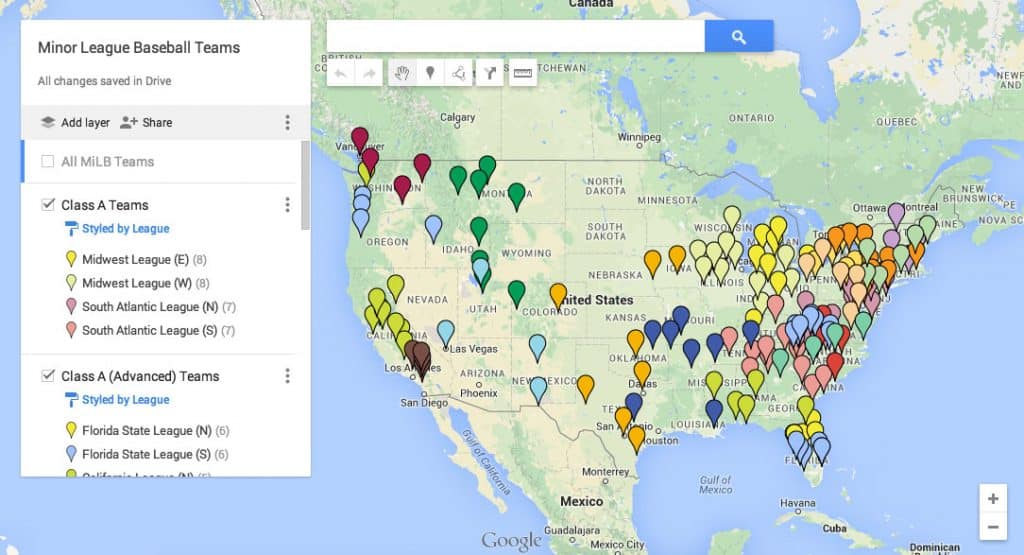The height and width of the screenshot is (555, 1024).
Task: Open the Class A Teams layer options menu
Action: (x=287, y=205)
